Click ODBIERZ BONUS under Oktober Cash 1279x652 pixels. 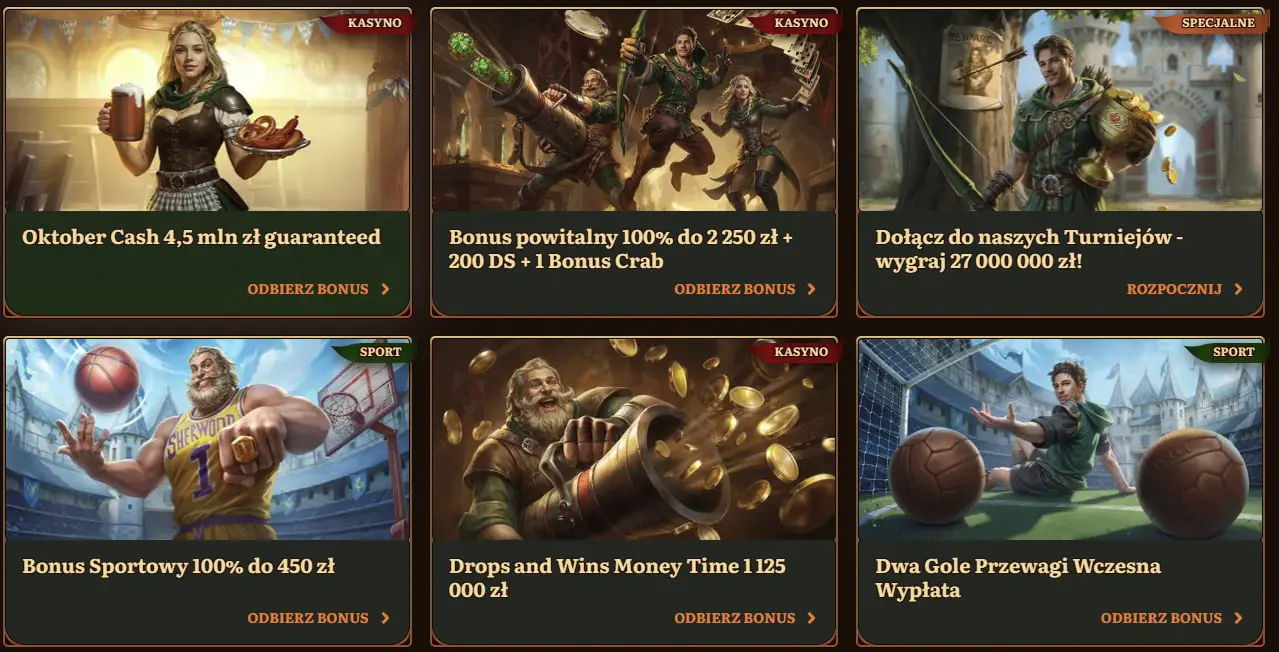pyautogui.click(x=308, y=289)
